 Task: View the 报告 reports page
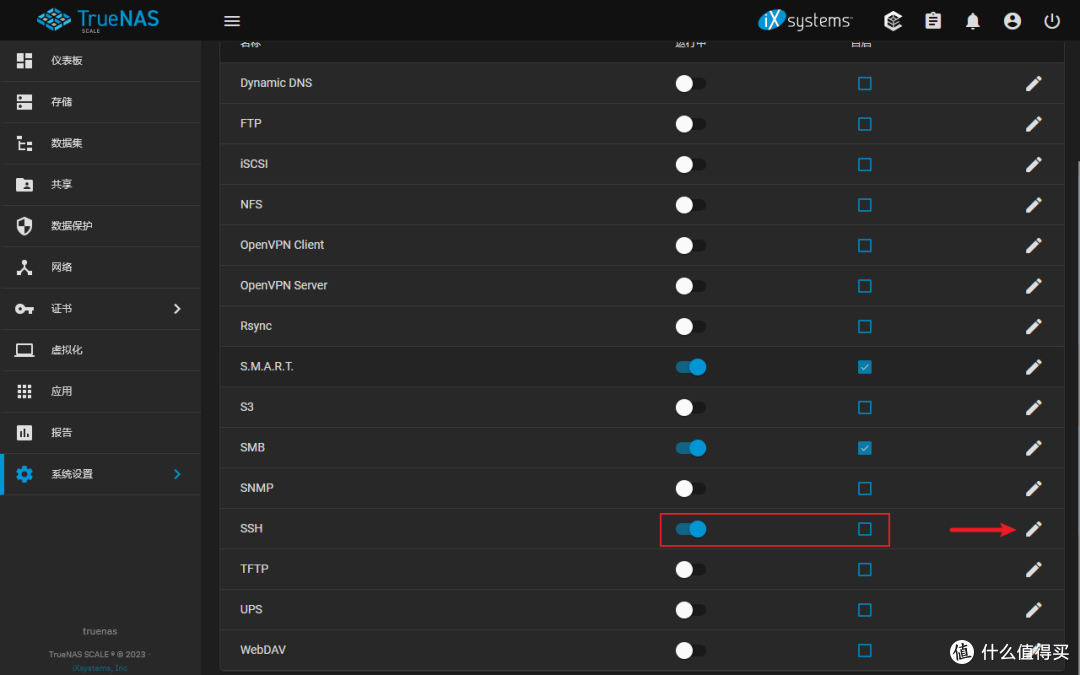click(59, 432)
